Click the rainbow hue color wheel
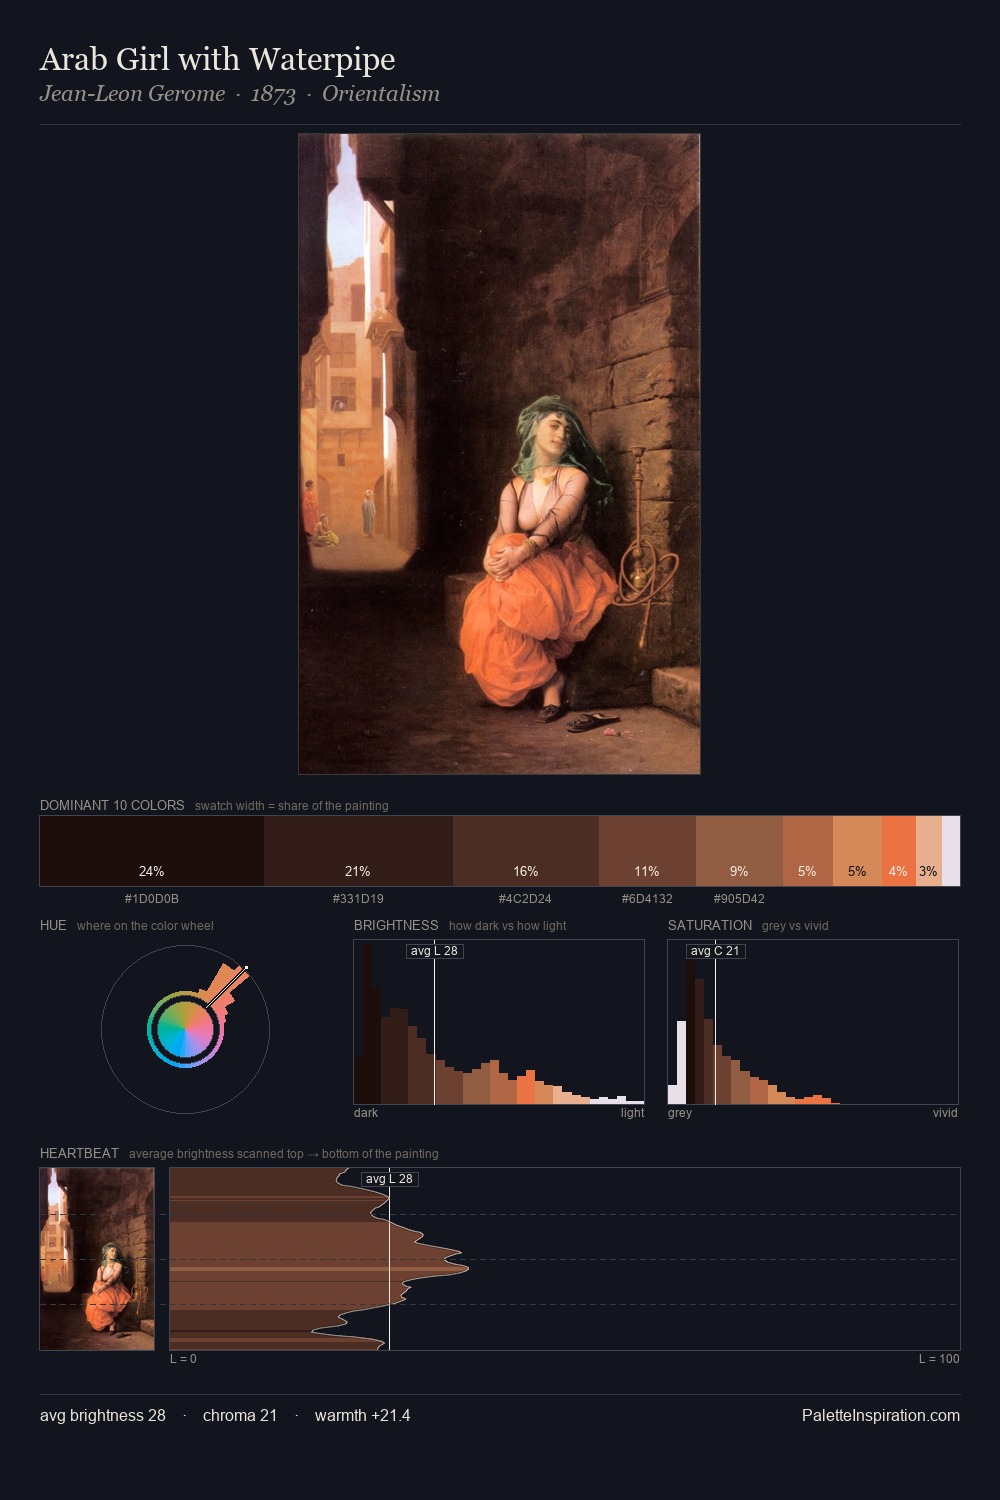 (x=185, y=1030)
